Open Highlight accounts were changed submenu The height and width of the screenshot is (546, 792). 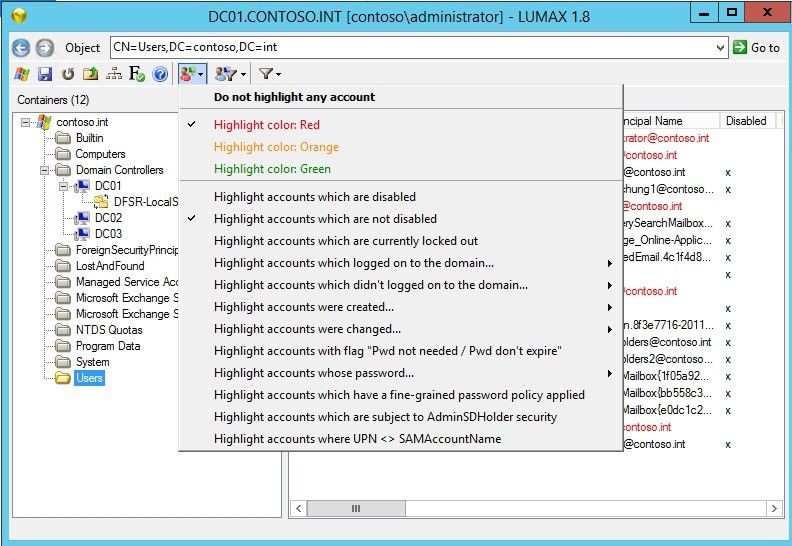pos(401,329)
